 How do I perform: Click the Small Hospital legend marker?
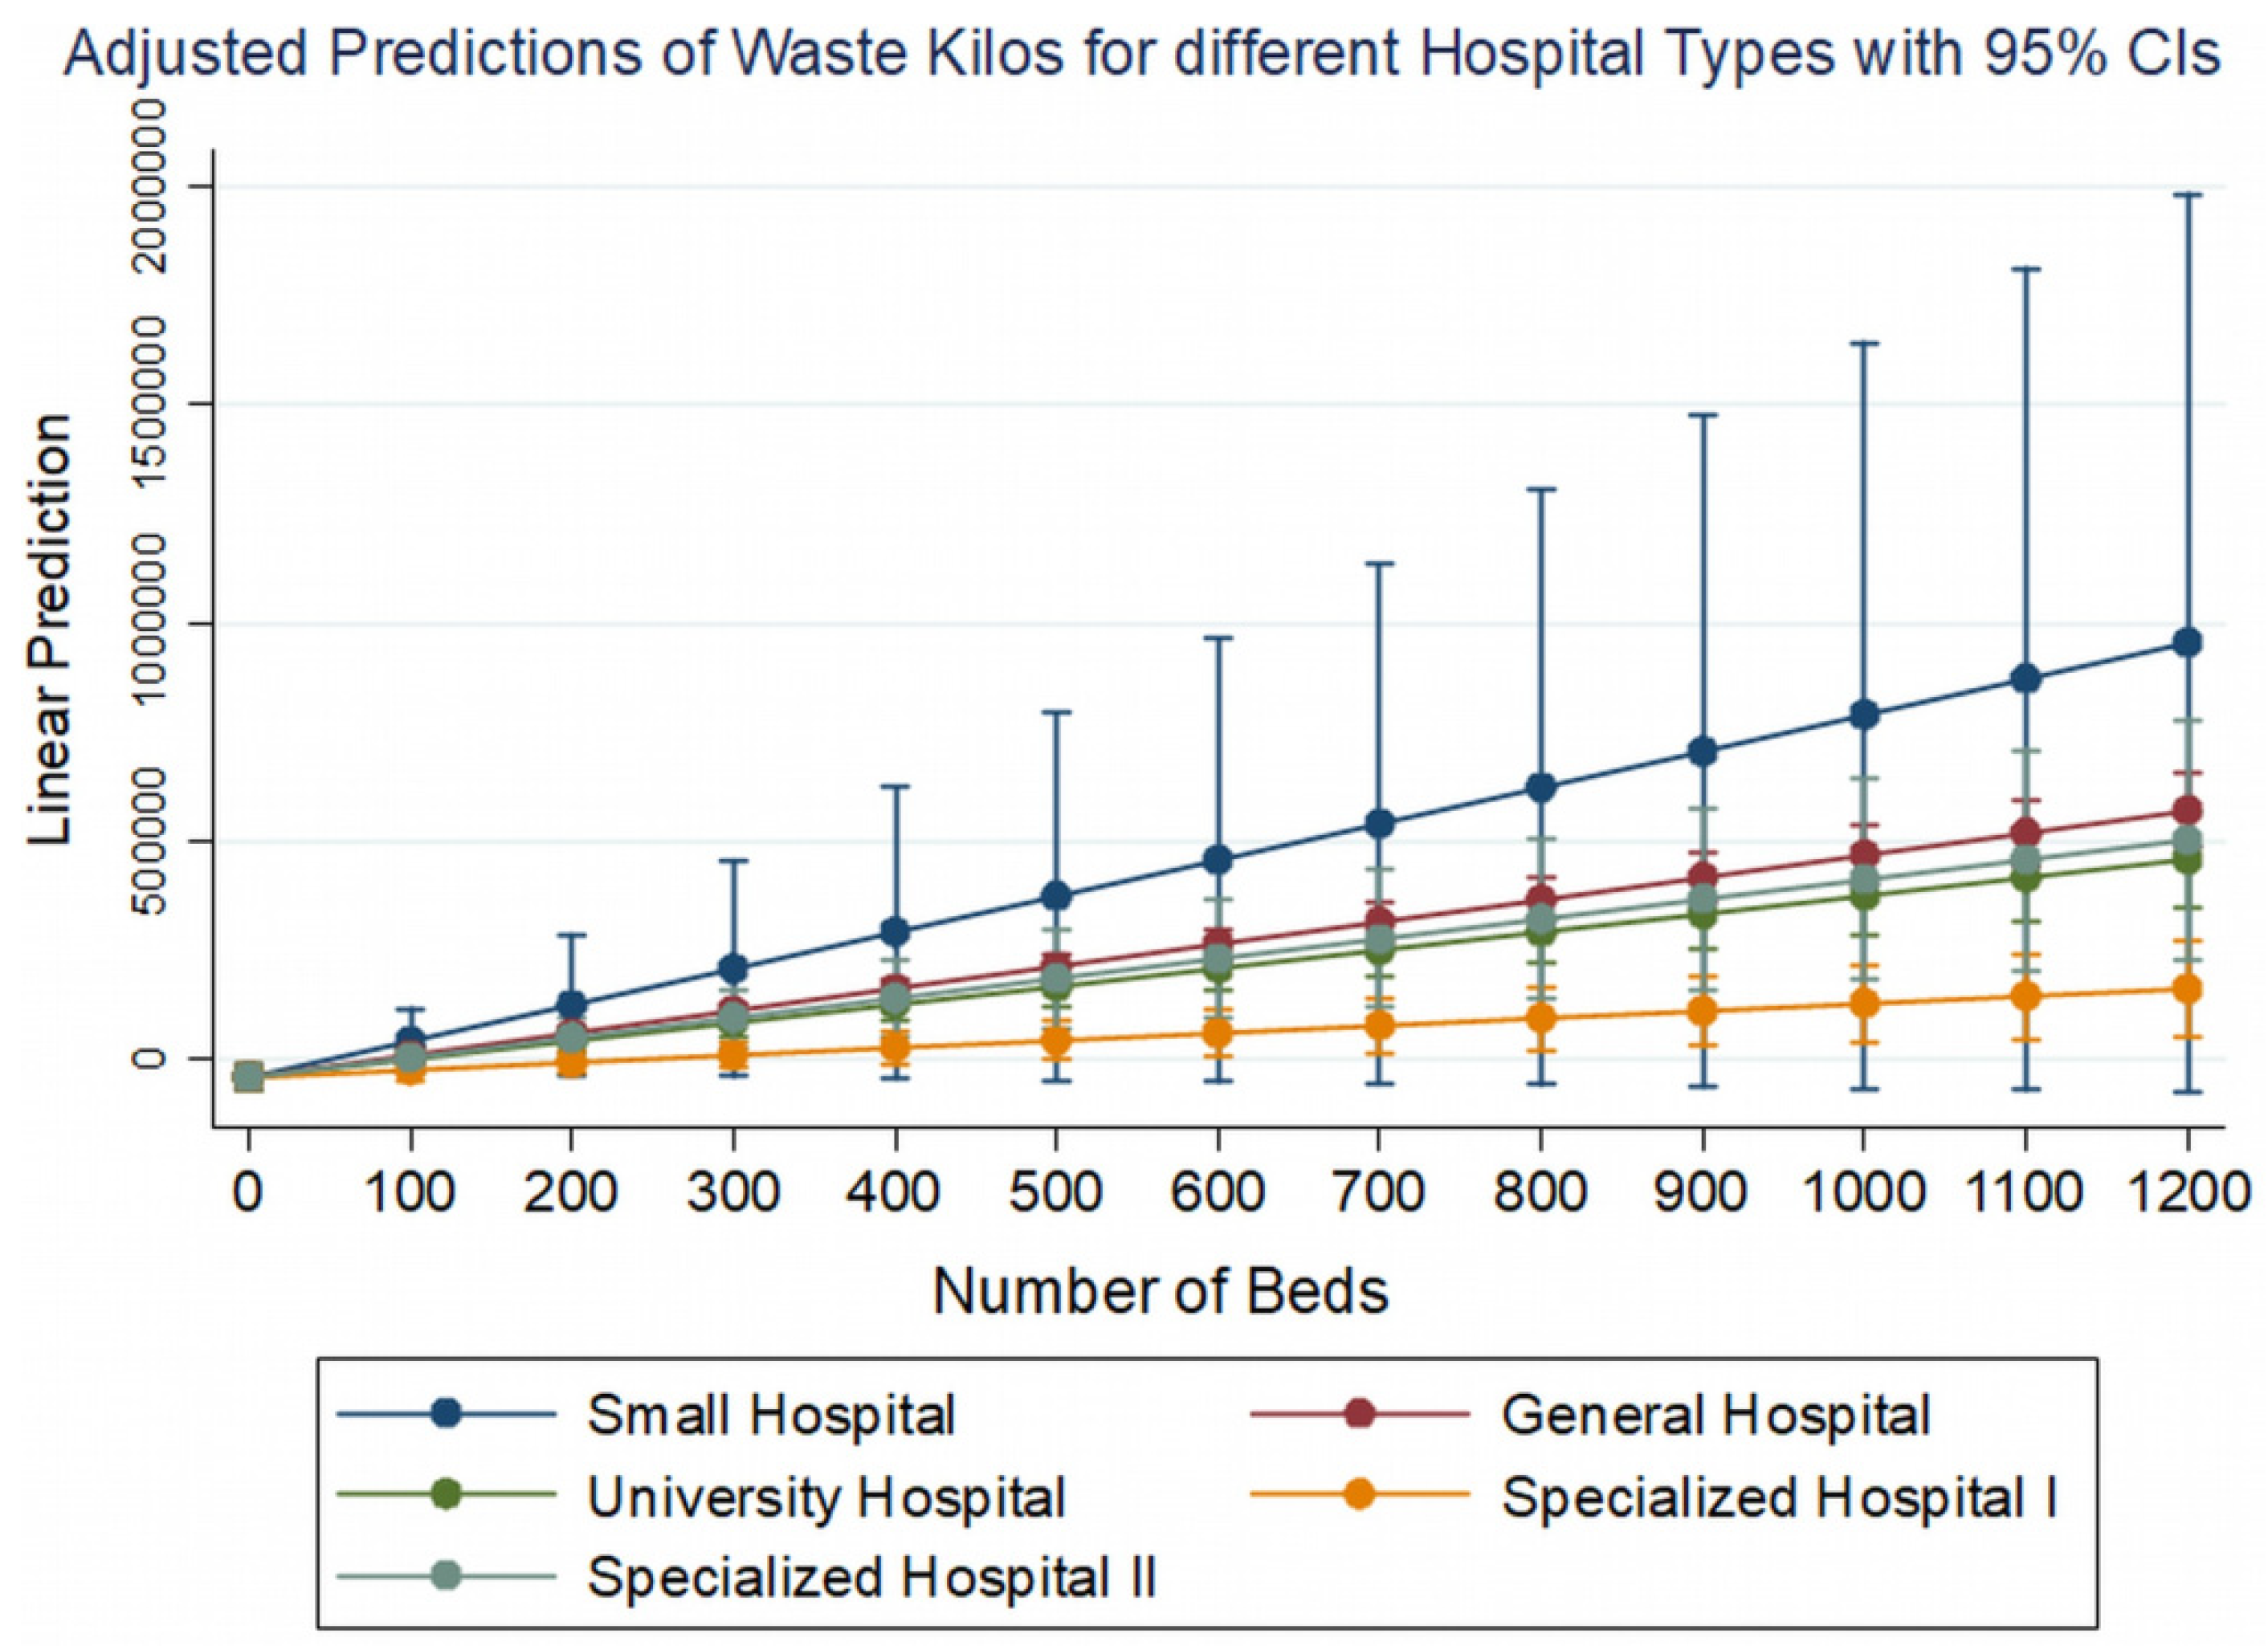(x=447, y=1415)
